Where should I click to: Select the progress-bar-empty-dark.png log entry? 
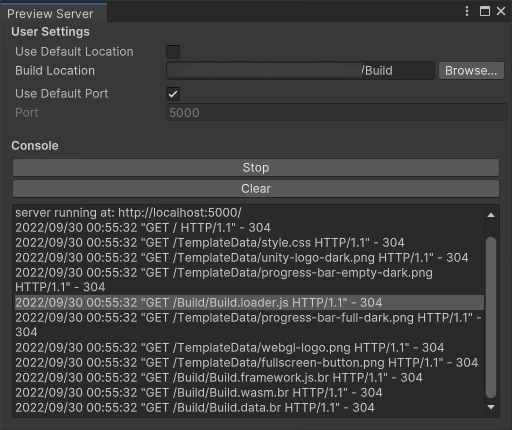249,280
